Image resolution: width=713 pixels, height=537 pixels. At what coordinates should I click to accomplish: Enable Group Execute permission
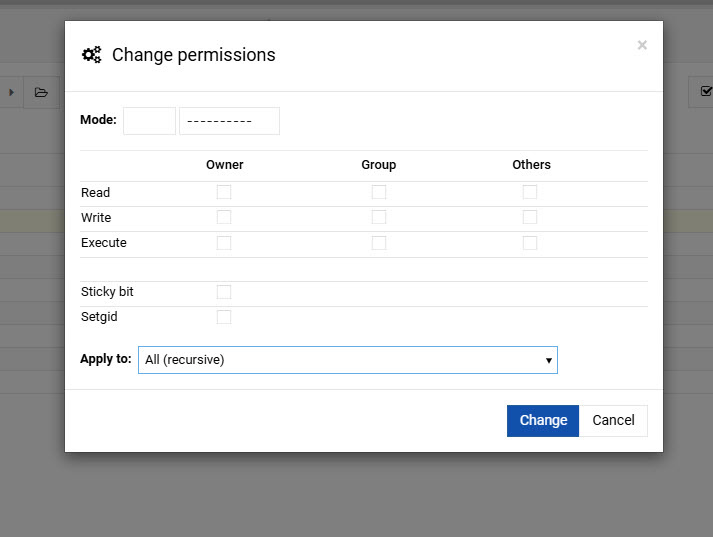click(x=379, y=243)
